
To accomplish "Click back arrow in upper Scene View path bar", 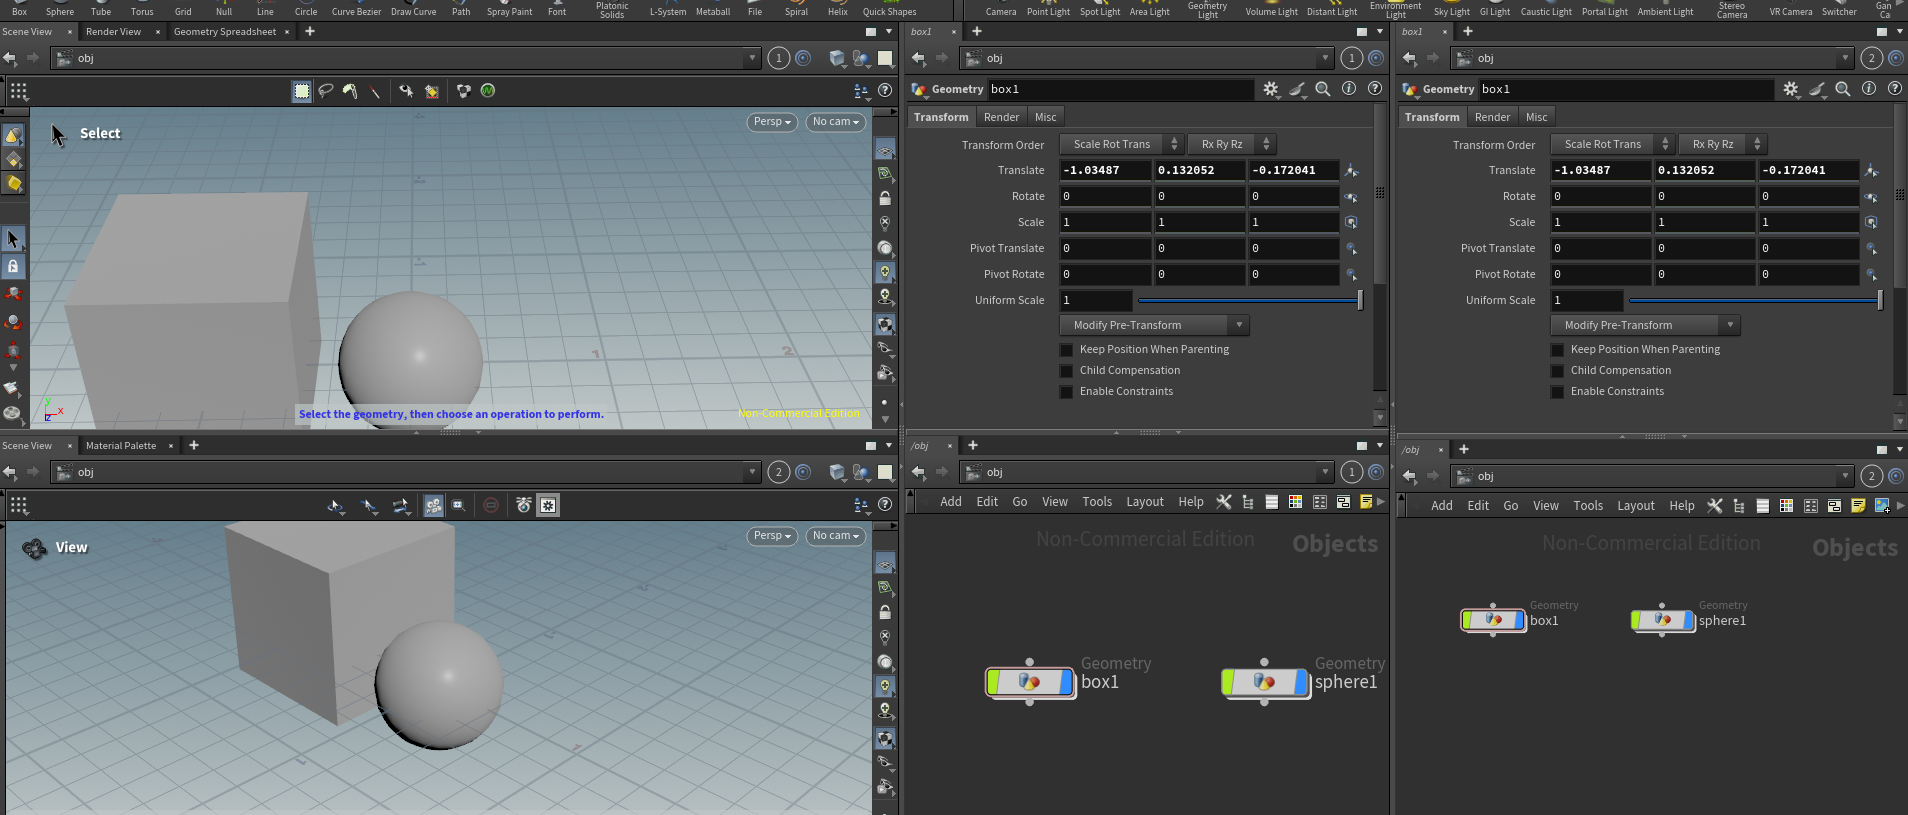I will coord(10,58).
